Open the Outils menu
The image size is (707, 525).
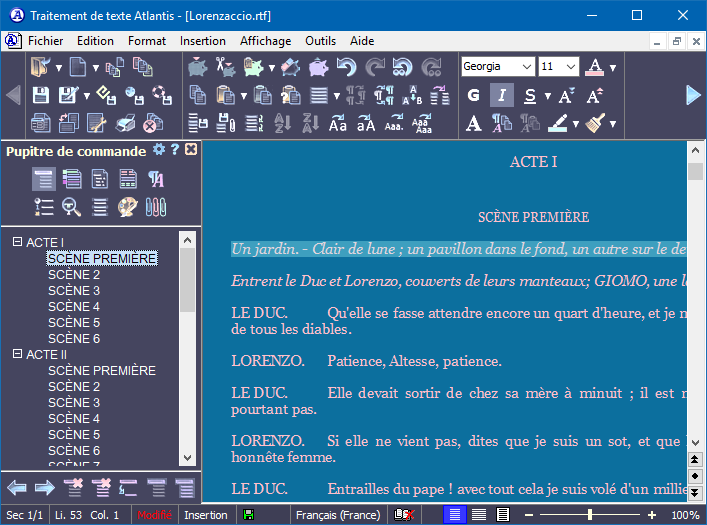[x=320, y=41]
